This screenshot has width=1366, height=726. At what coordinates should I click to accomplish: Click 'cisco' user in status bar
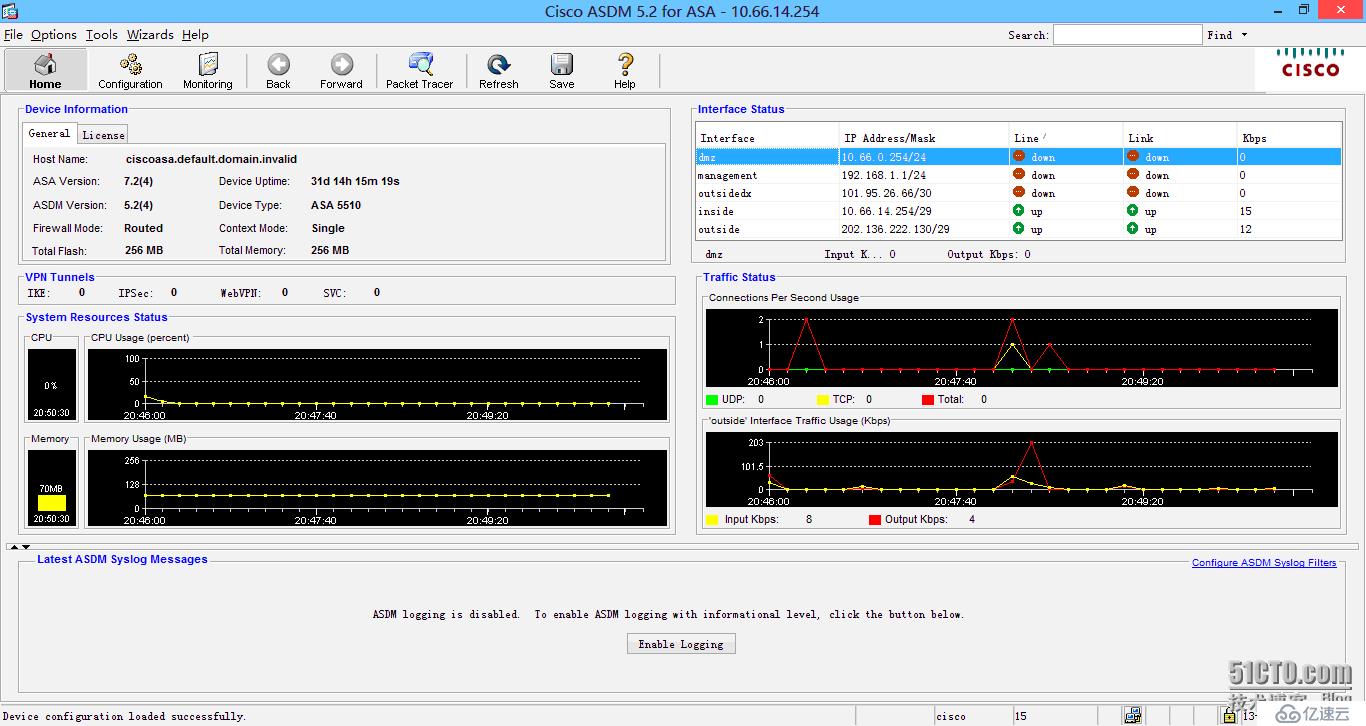click(x=951, y=716)
